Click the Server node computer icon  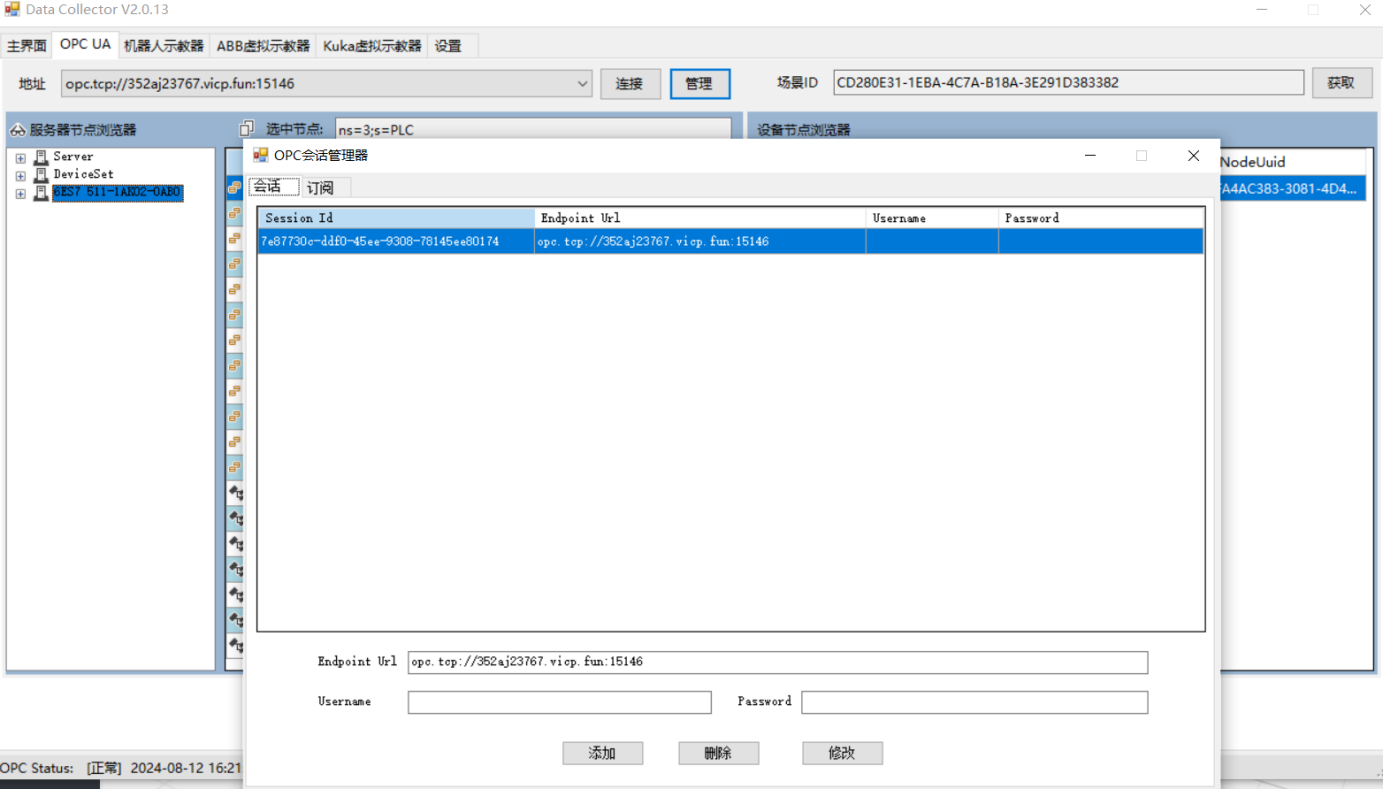41,157
